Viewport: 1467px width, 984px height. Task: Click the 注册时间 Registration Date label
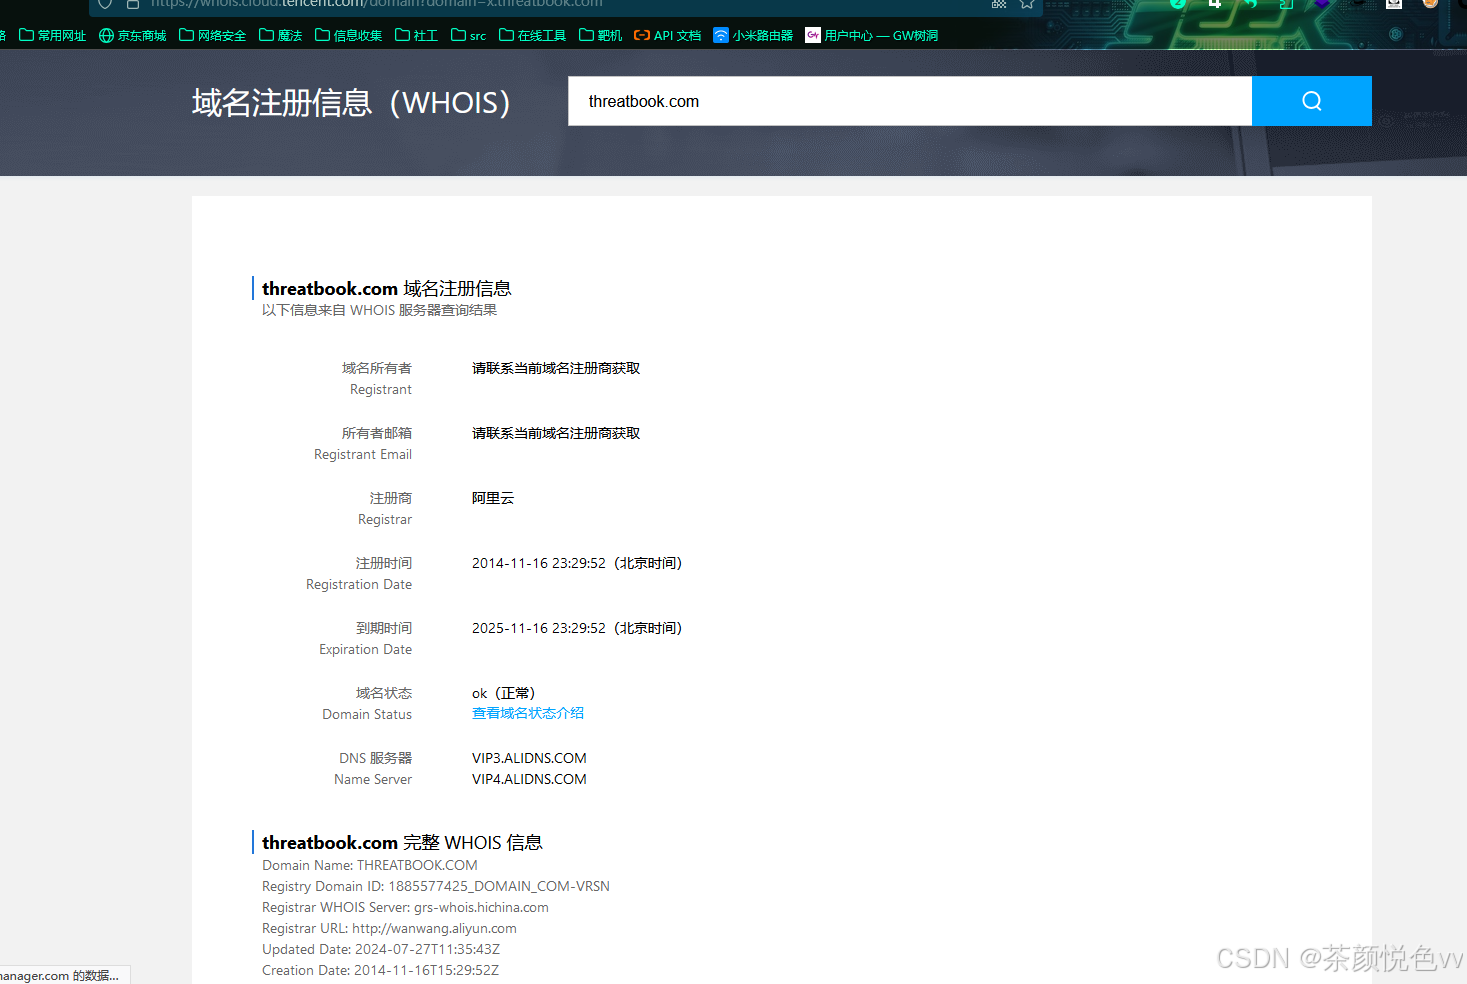[x=359, y=573]
